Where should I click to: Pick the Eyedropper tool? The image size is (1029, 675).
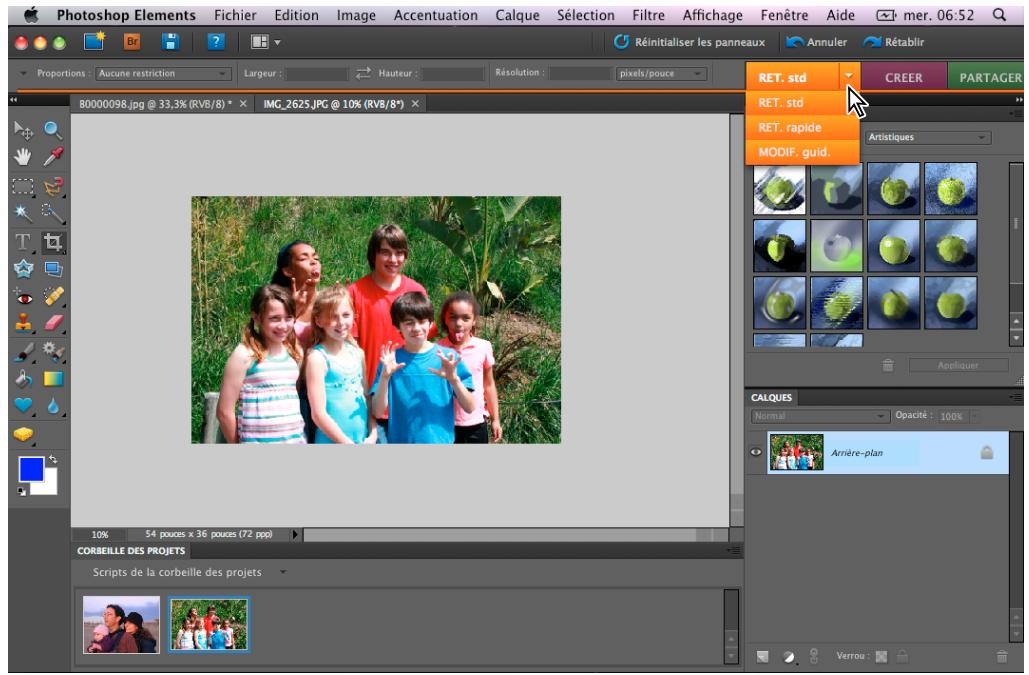[x=51, y=157]
